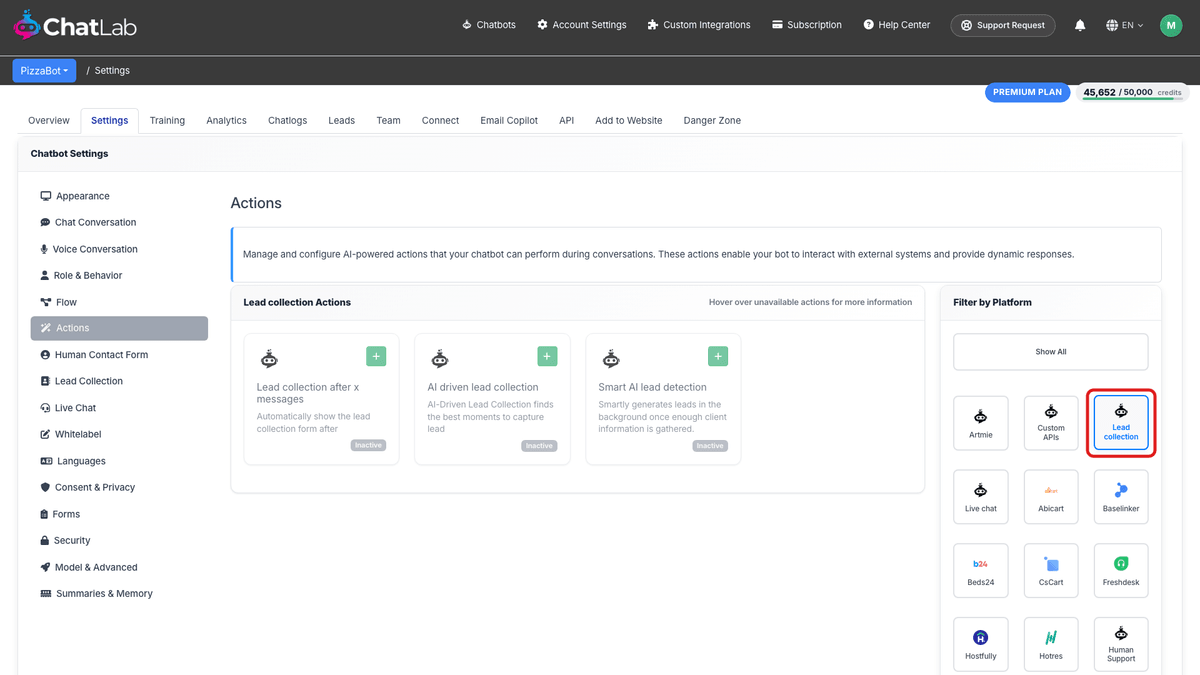Select the Lead collection platform filter
1200x675 pixels.
click(x=1121, y=424)
